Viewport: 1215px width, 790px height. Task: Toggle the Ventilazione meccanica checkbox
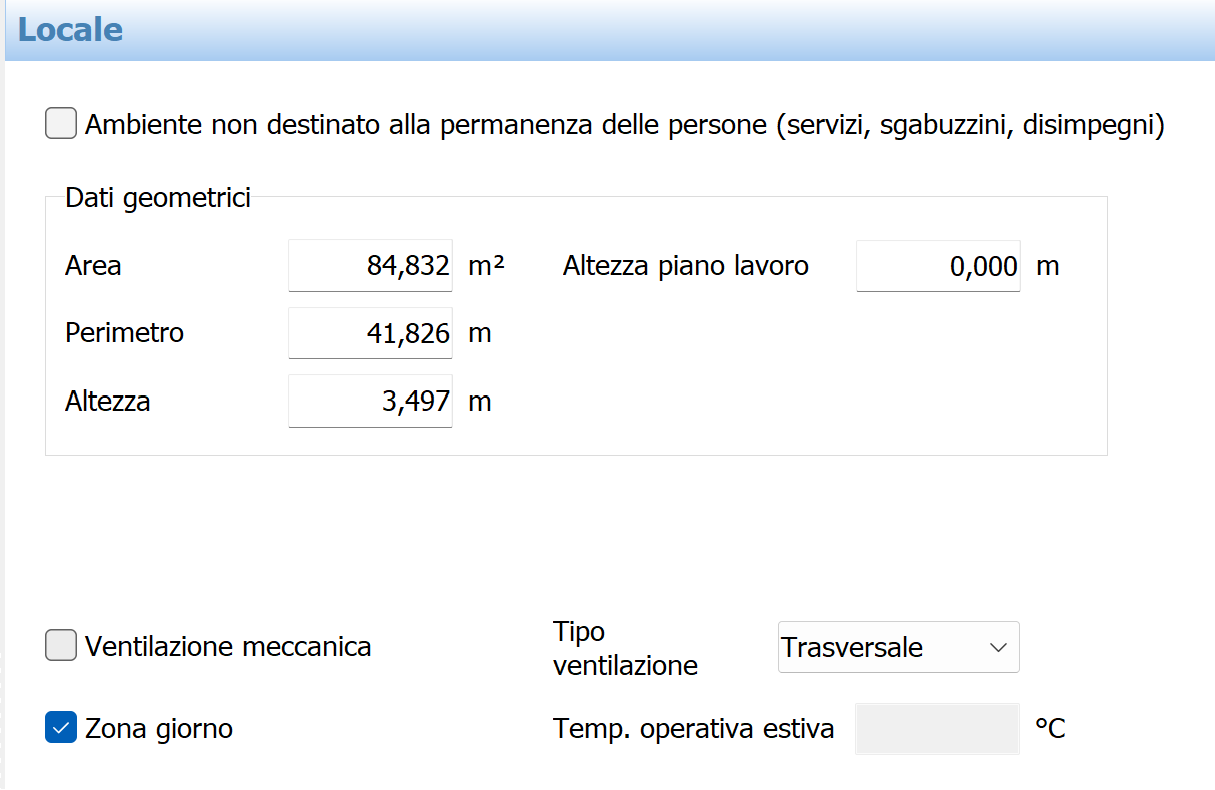tap(61, 646)
